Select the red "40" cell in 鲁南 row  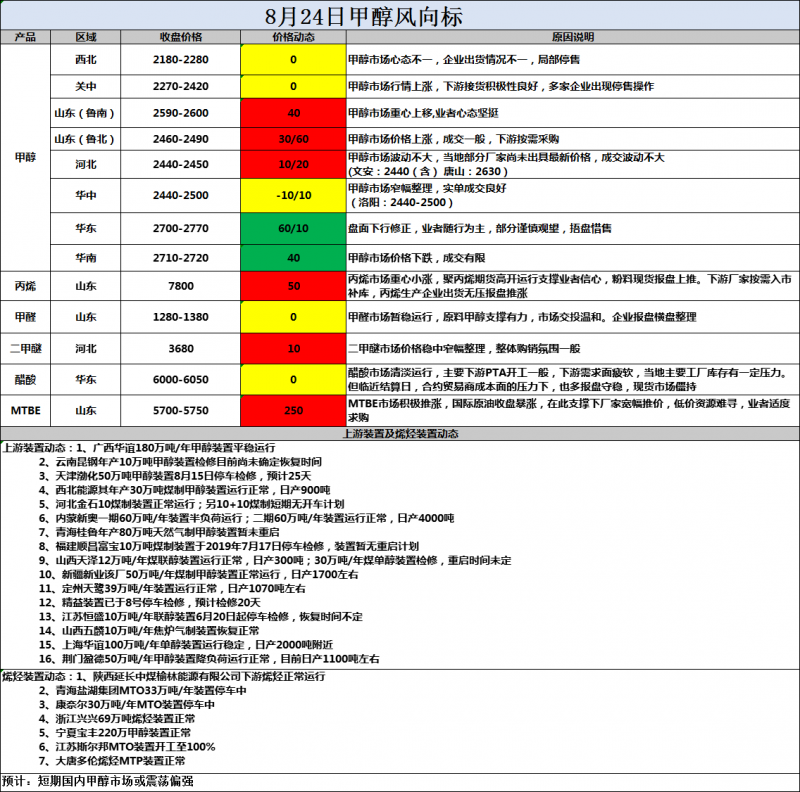(x=293, y=113)
